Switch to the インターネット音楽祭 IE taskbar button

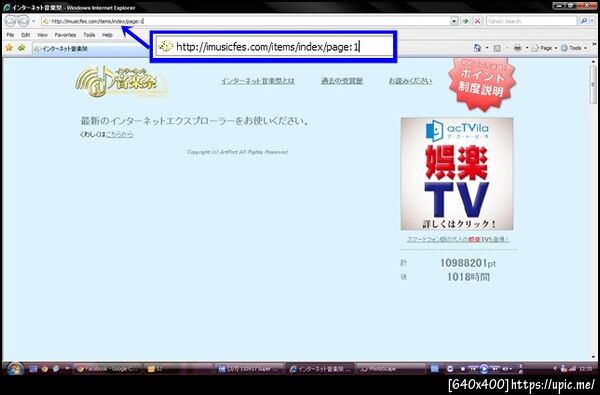tap(320, 369)
